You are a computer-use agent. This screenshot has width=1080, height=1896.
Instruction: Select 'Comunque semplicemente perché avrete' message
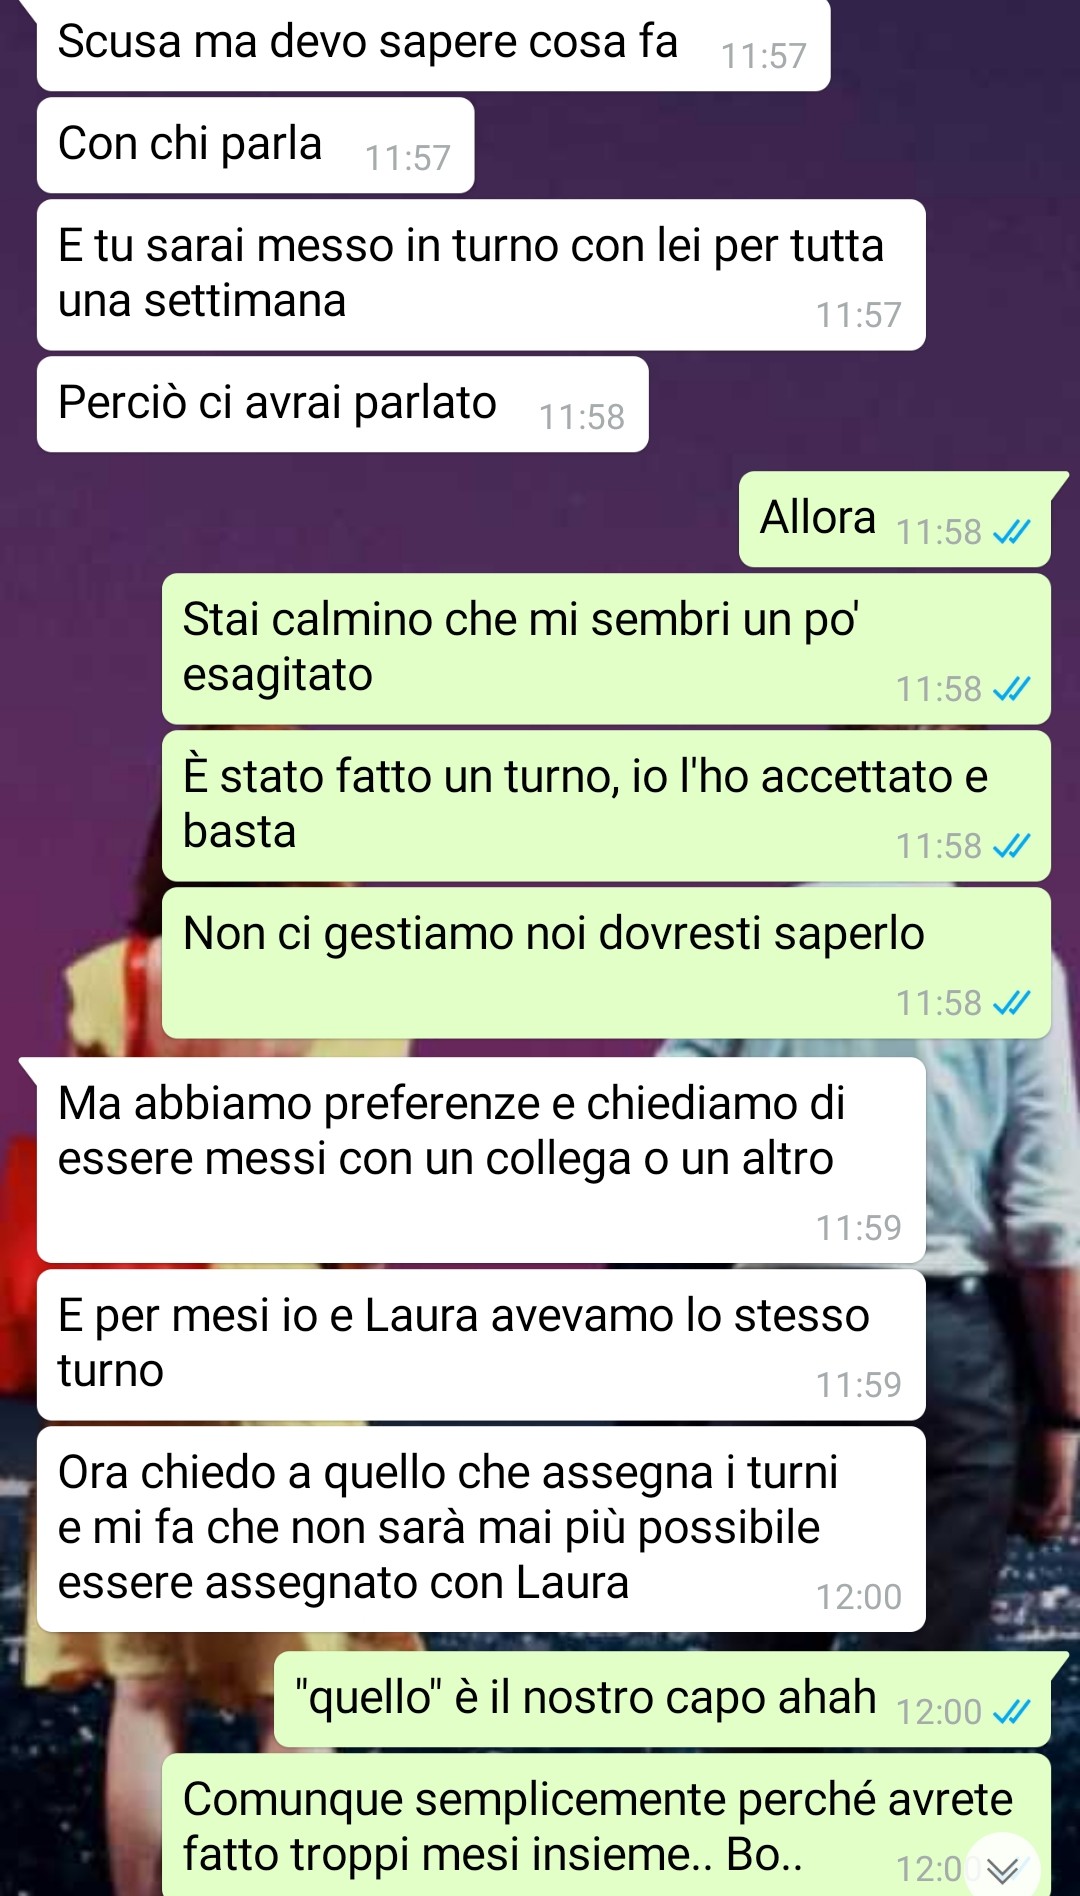(606, 1826)
